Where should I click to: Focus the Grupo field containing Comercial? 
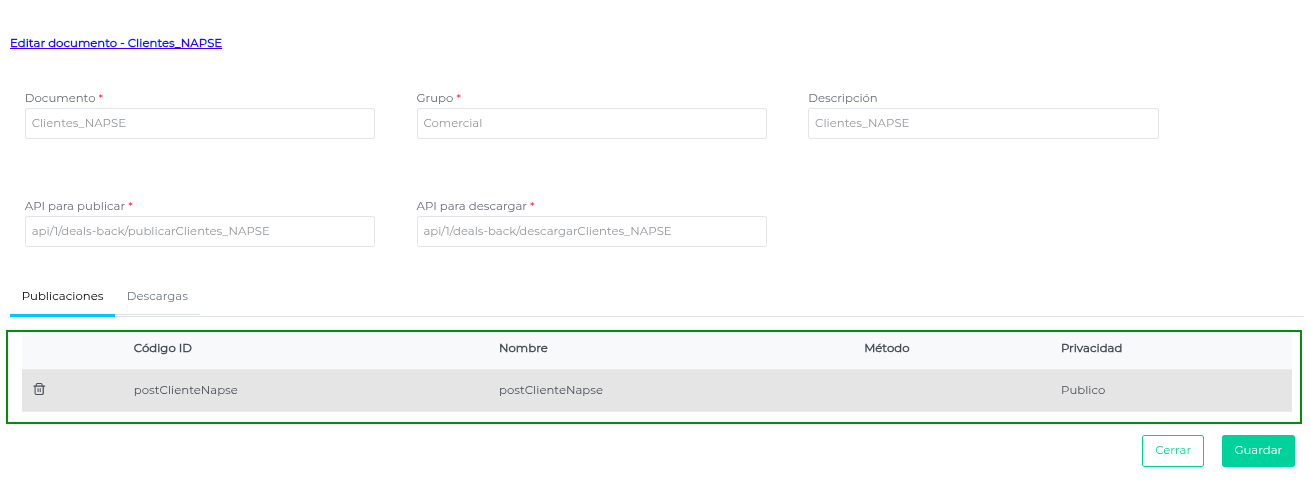[x=591, y=123]
